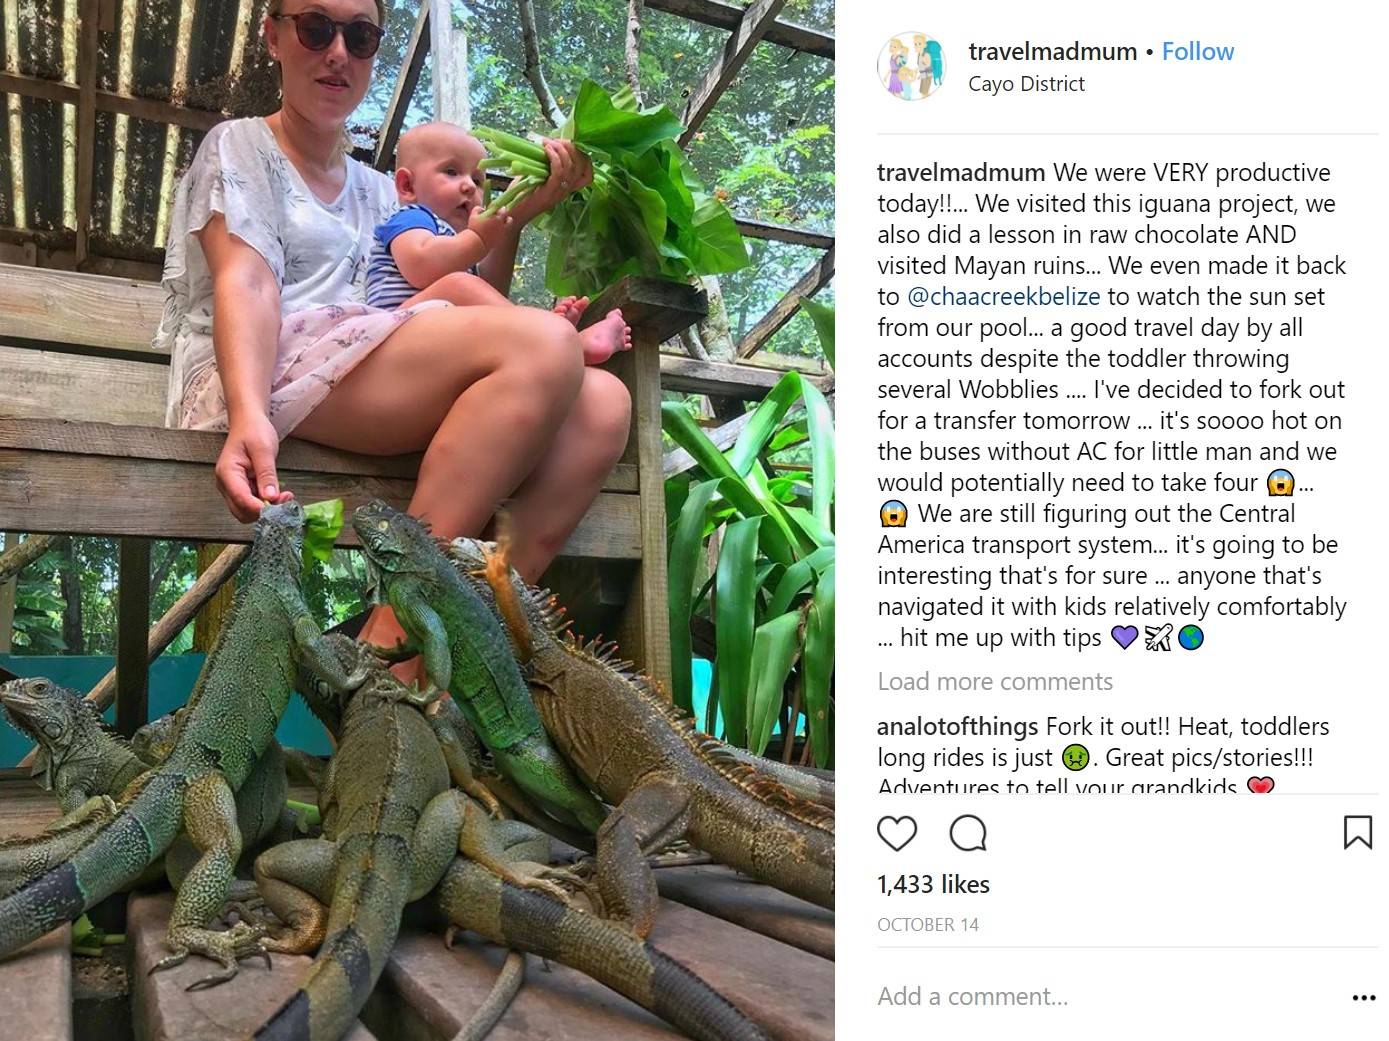Open the @chaacreekbelize mention
This screenshot has width=1389, height=1041.
[x=1004, y=297]
